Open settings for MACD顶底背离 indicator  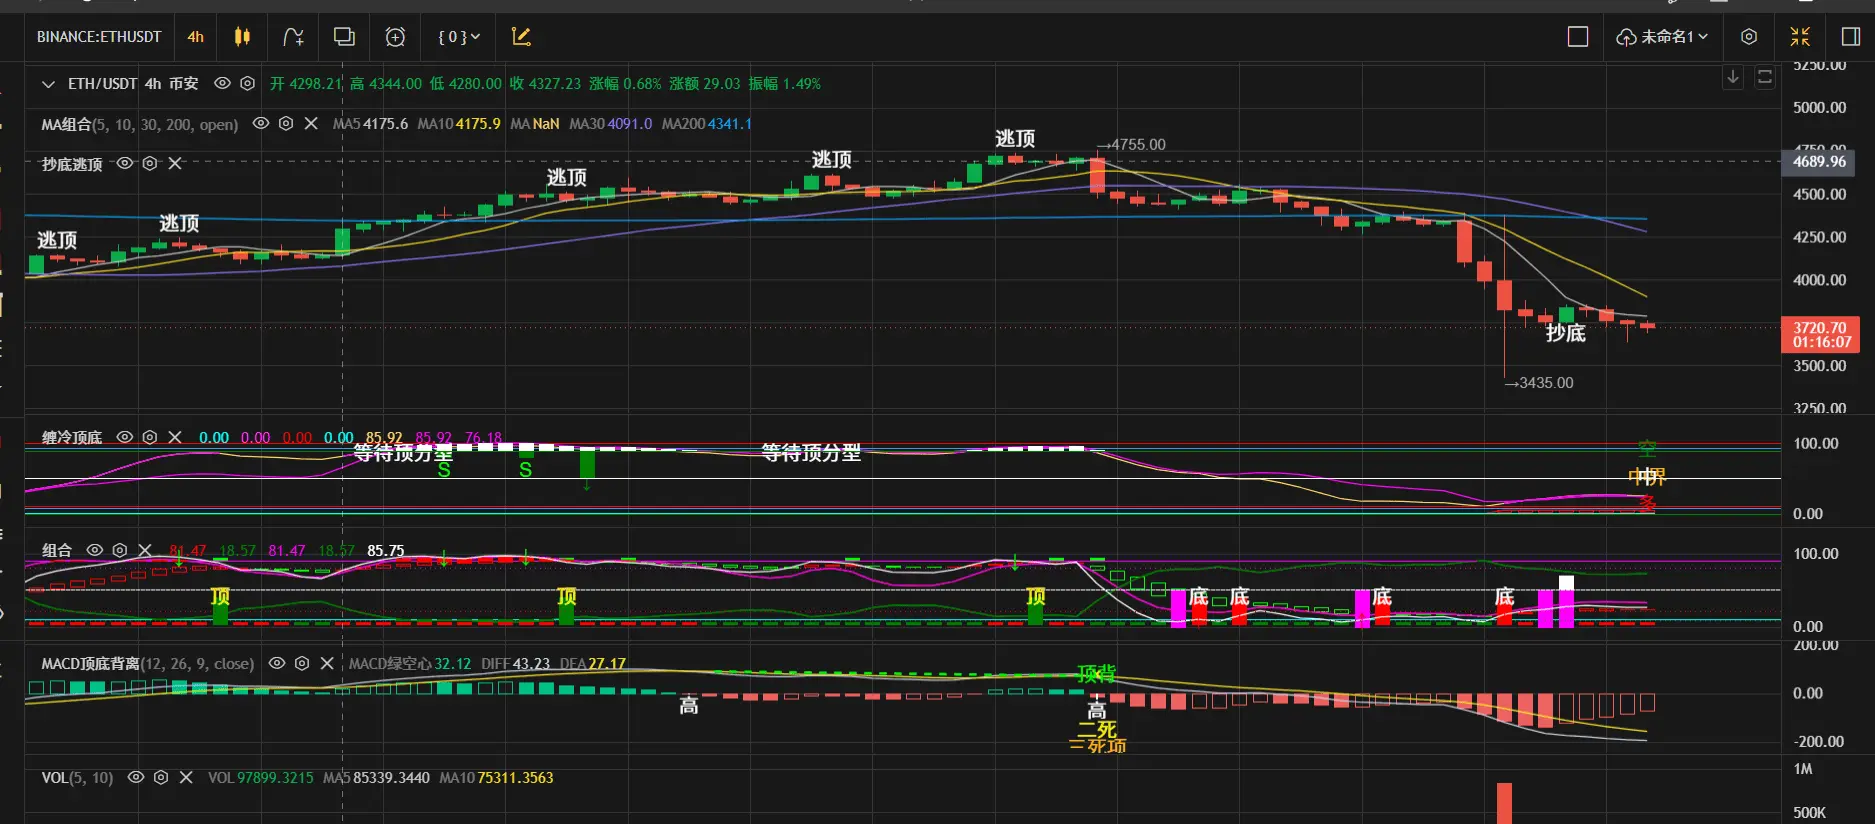[302, 663]
